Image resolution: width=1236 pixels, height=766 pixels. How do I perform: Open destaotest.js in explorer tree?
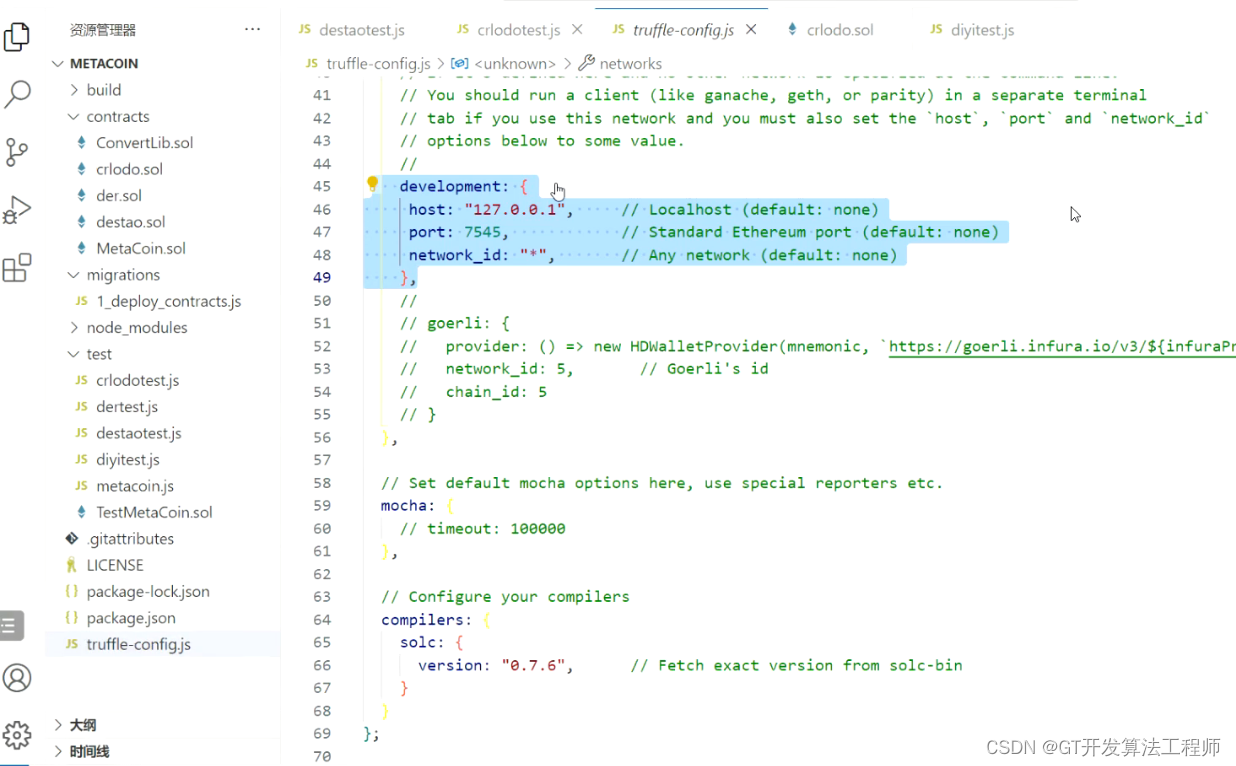coord(138,434)
